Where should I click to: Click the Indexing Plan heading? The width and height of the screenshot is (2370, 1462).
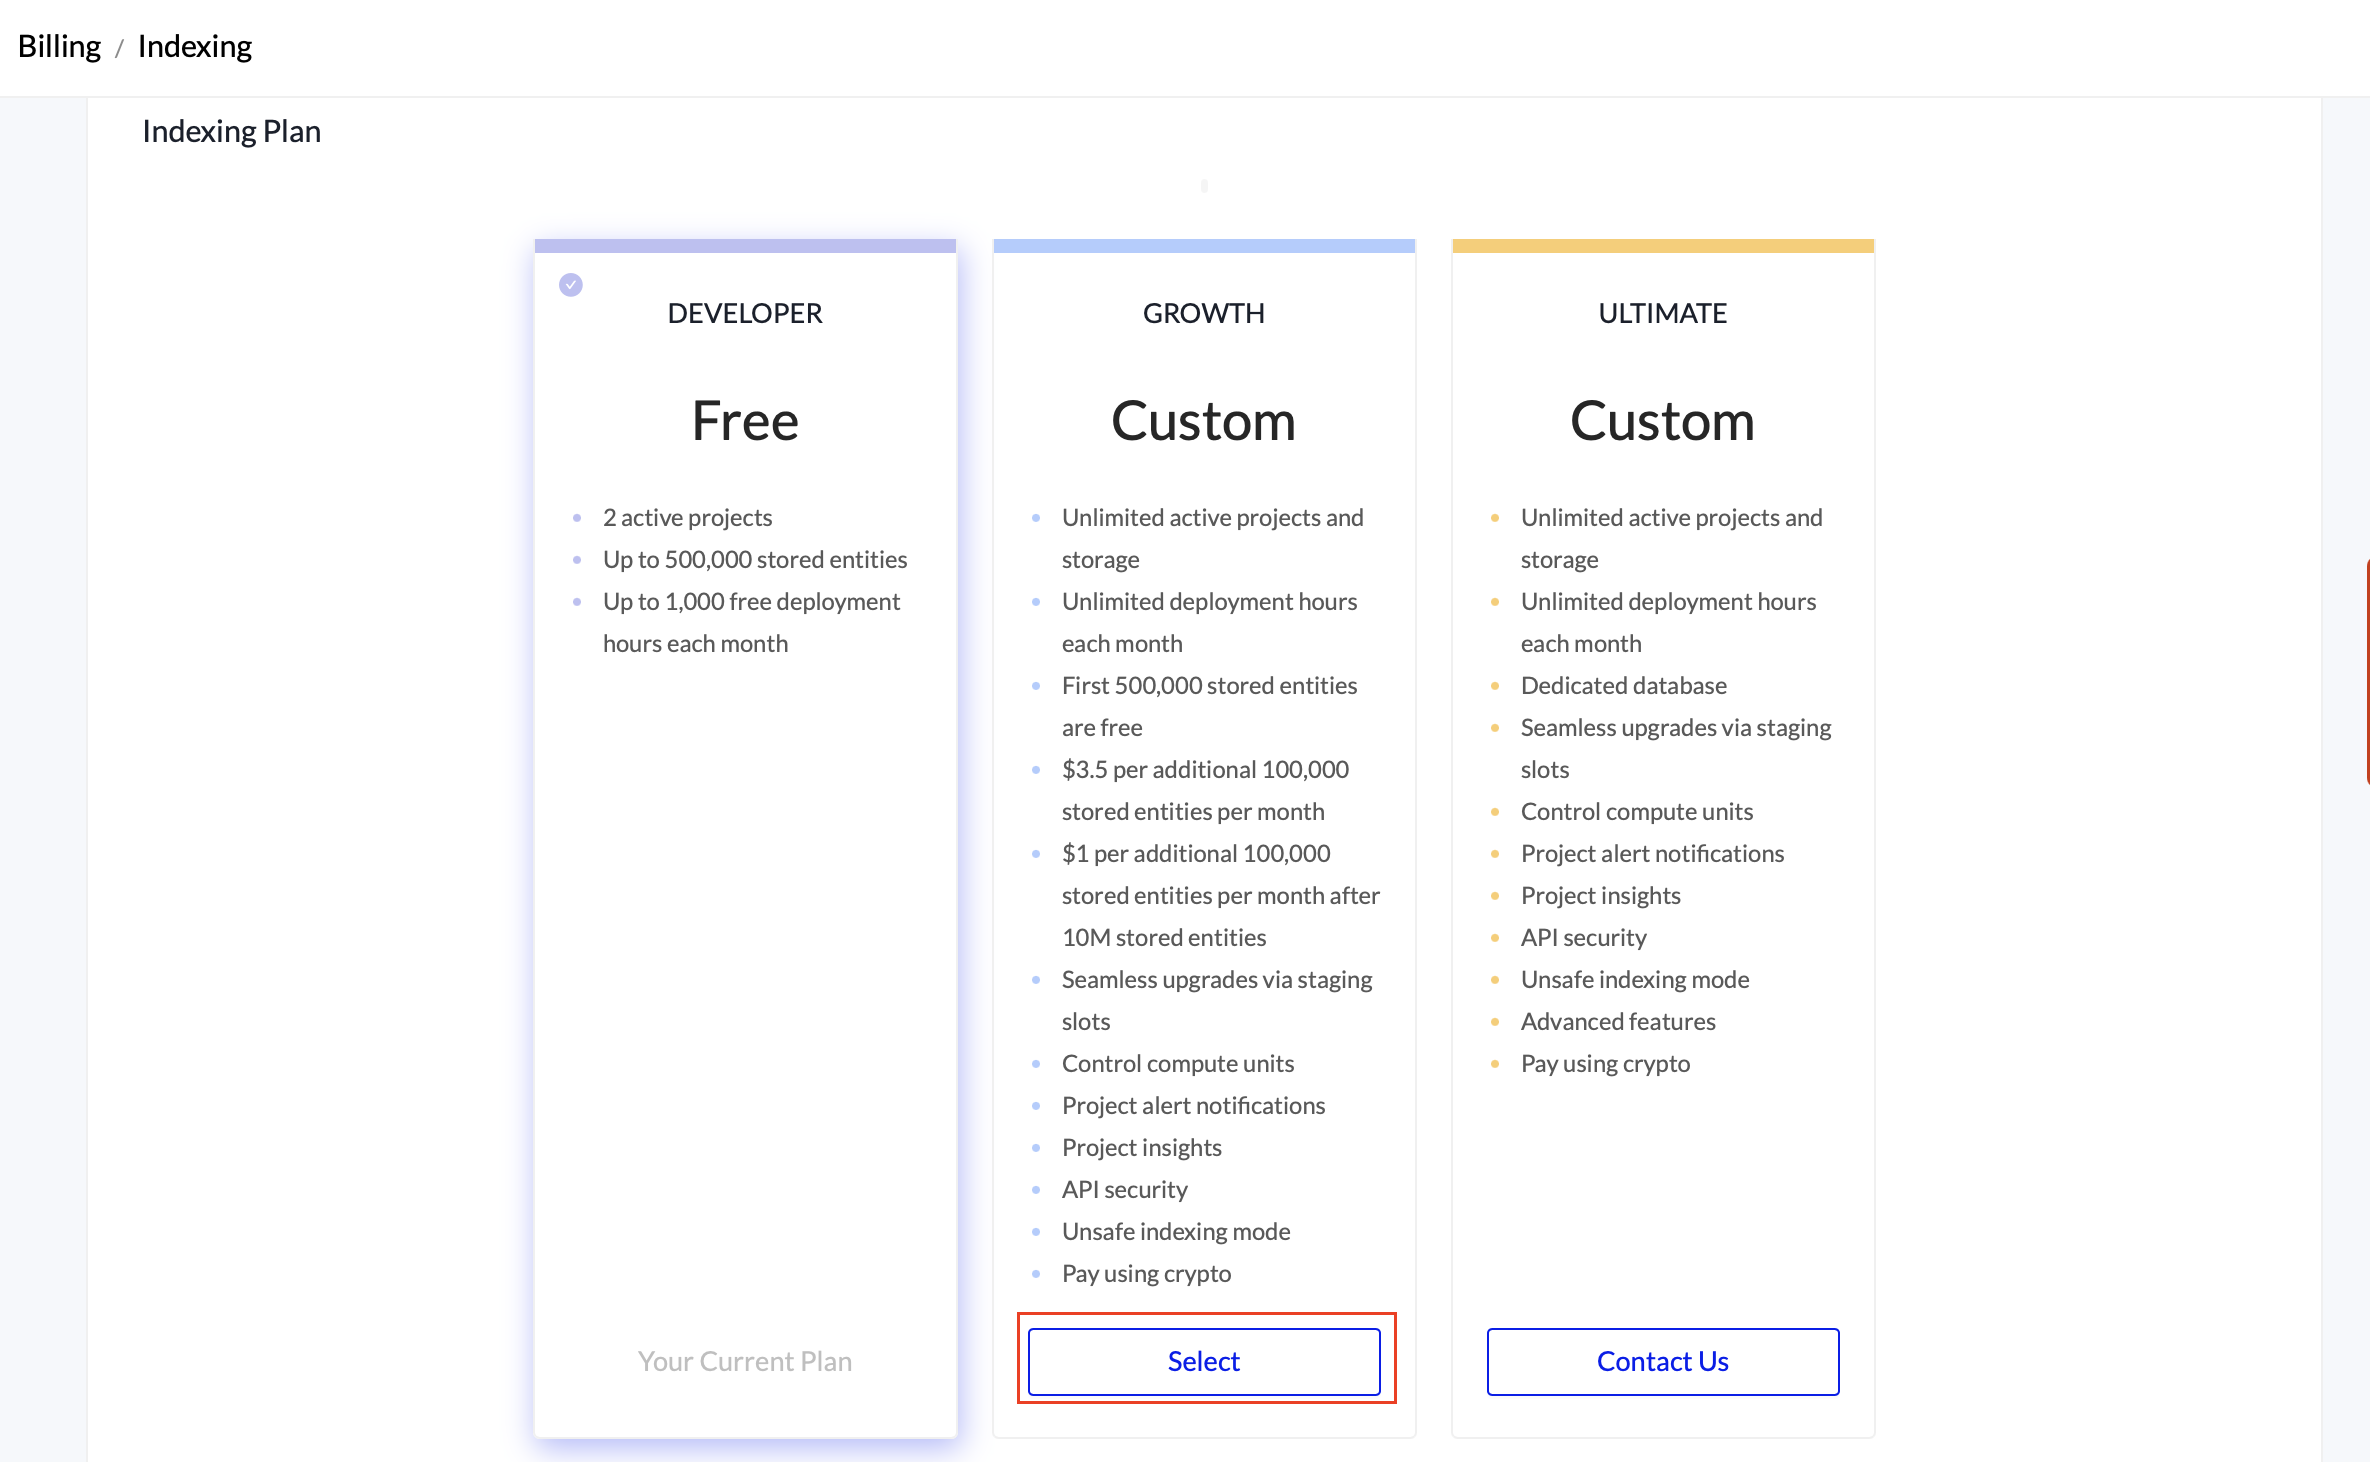click(x=231, y=131)
